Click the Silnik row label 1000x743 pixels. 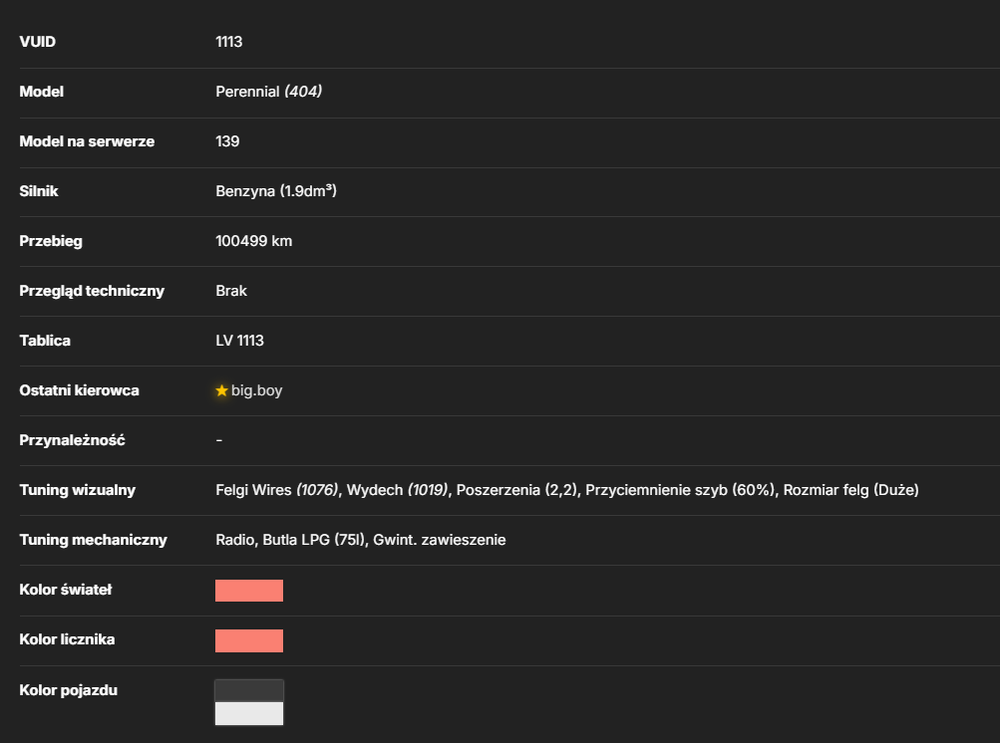(39, 191)
